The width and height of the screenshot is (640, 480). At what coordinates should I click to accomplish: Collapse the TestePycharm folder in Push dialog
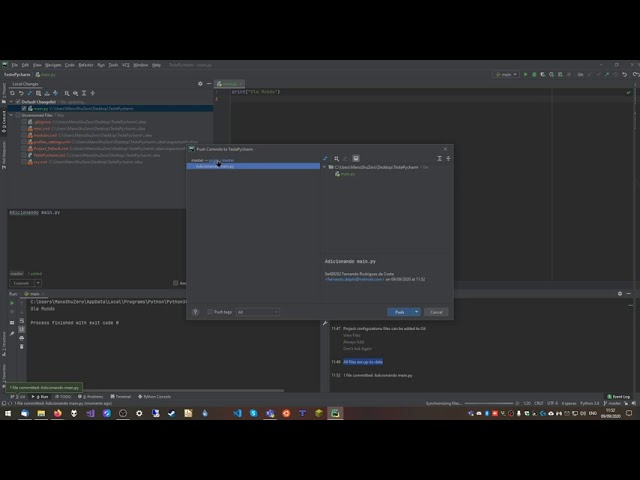coord(325,167)
